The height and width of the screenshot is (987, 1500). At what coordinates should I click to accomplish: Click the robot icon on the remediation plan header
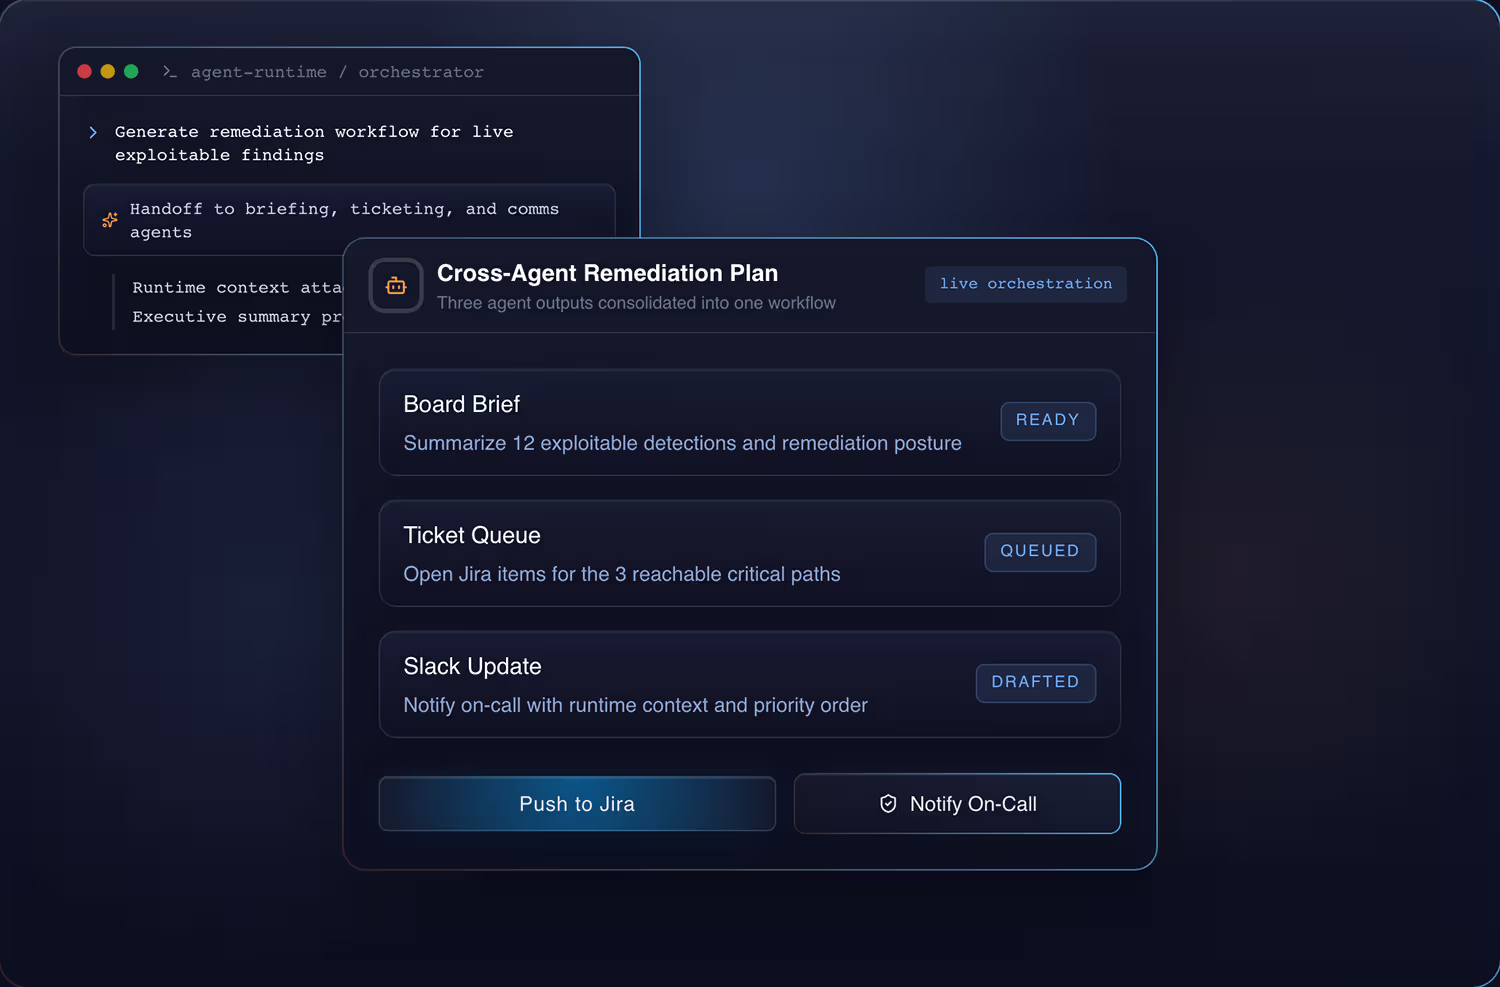[396, 285]
